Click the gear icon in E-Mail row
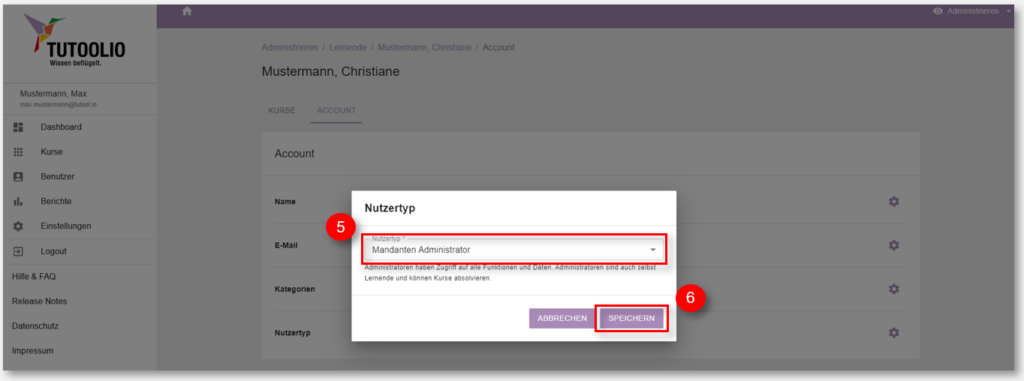Screen dimensions: 1024x381 pyautogui.click(x=894, y=245)
